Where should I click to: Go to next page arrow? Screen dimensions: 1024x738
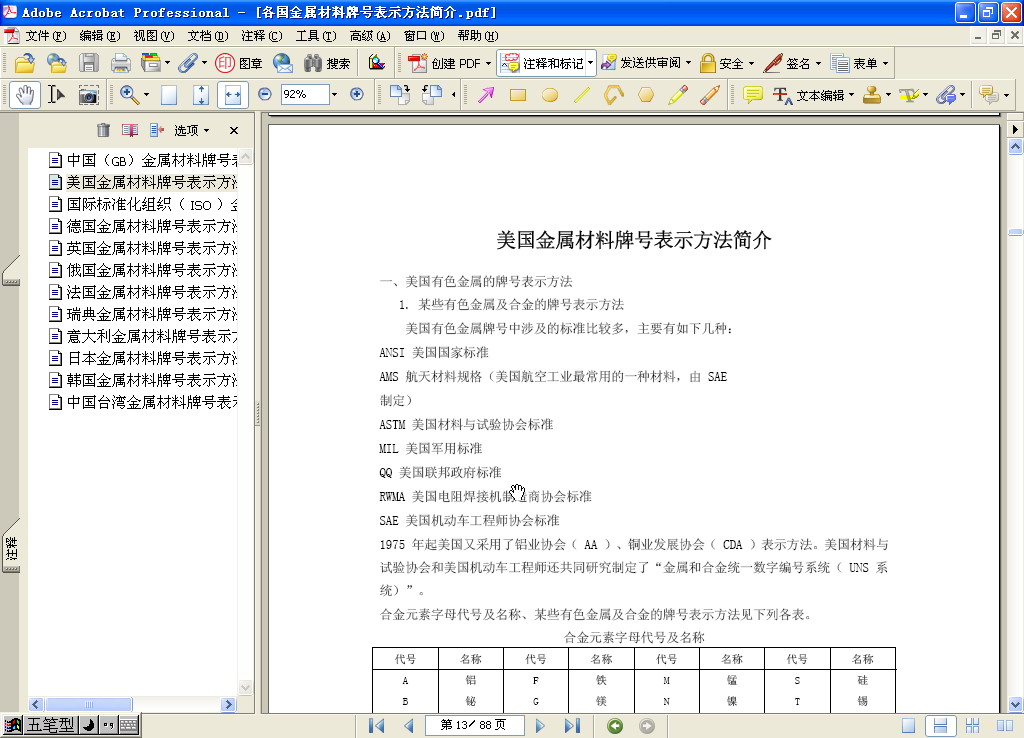540,726
